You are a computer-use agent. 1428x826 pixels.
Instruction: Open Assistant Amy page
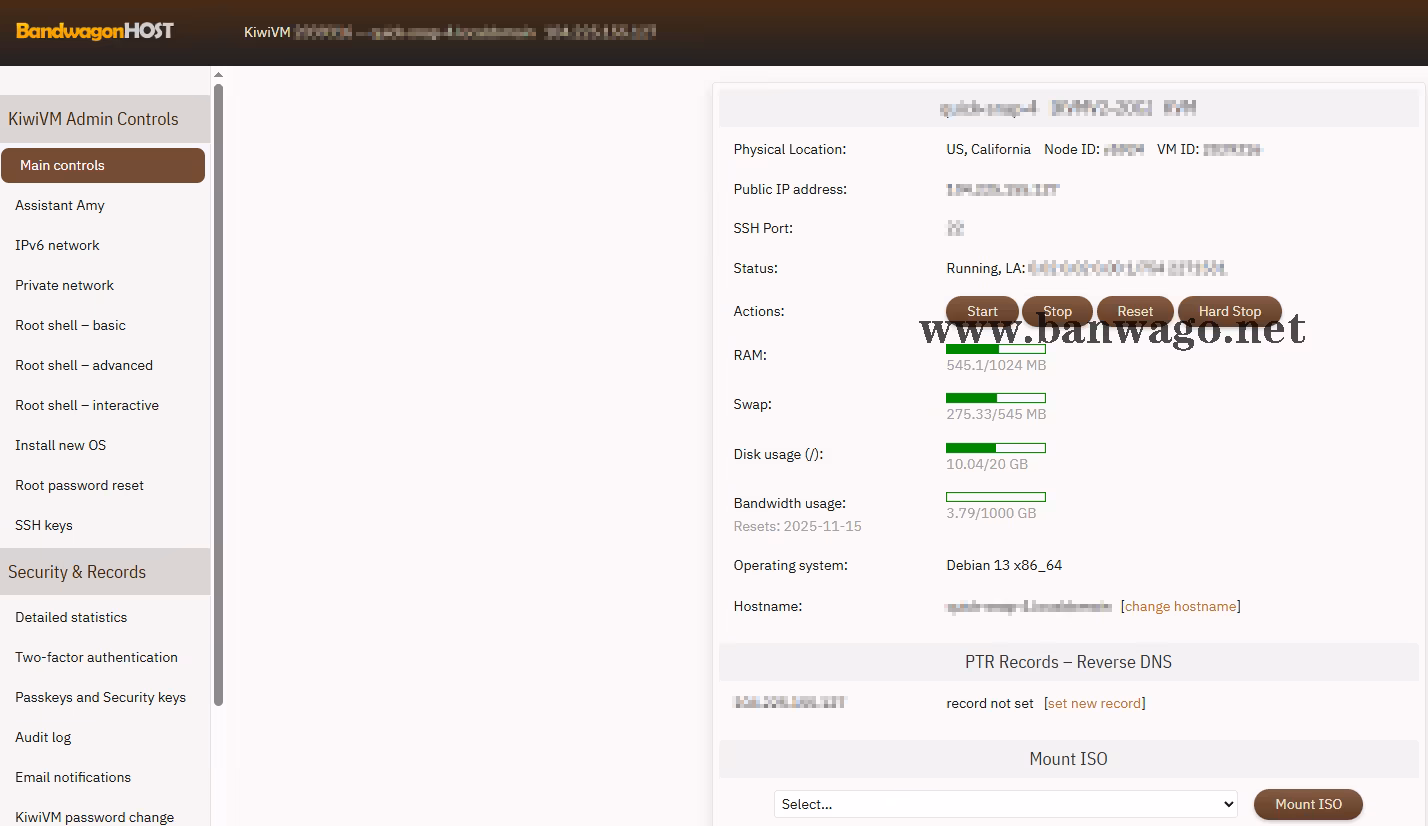tap(60, 205)
